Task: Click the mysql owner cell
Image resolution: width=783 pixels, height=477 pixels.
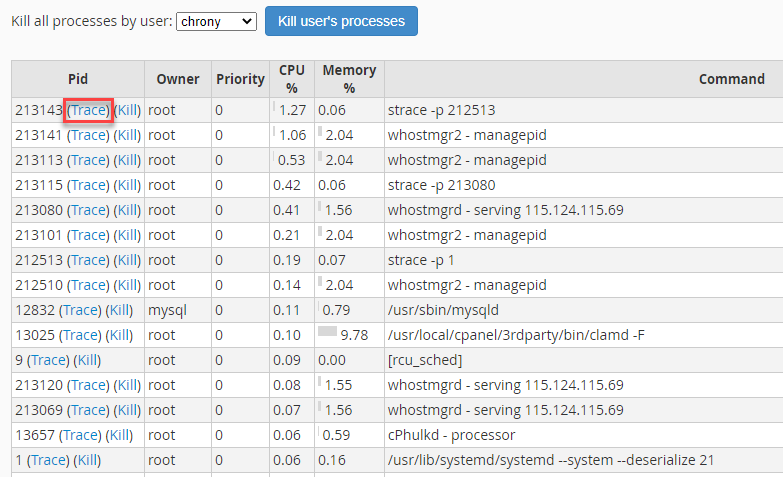Action: coord(178,310)
